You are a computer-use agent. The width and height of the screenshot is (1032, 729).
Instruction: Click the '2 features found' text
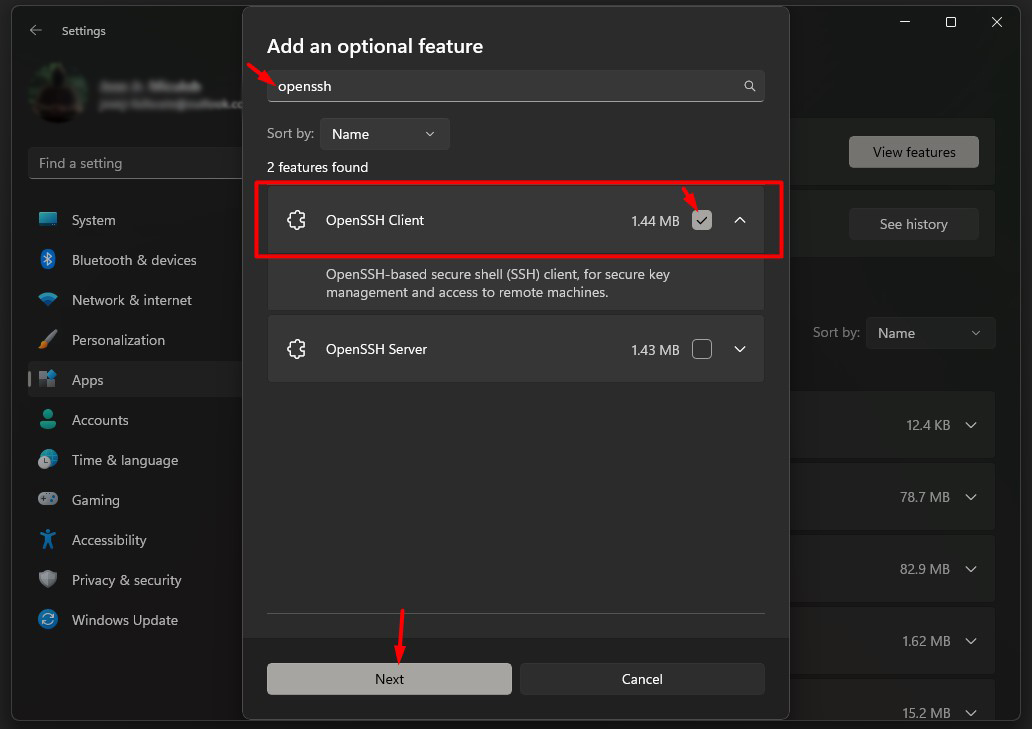317,167
